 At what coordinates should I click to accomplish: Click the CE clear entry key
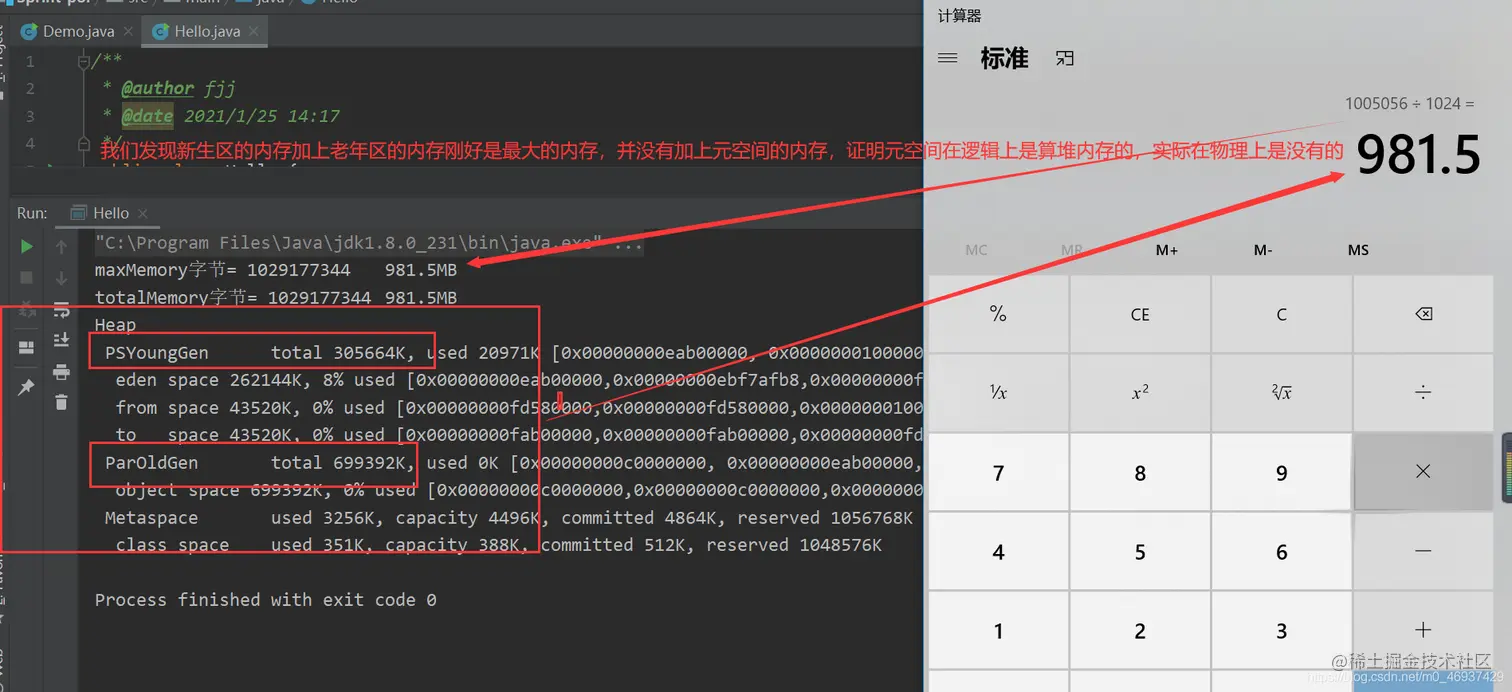tap(1140, 314)
